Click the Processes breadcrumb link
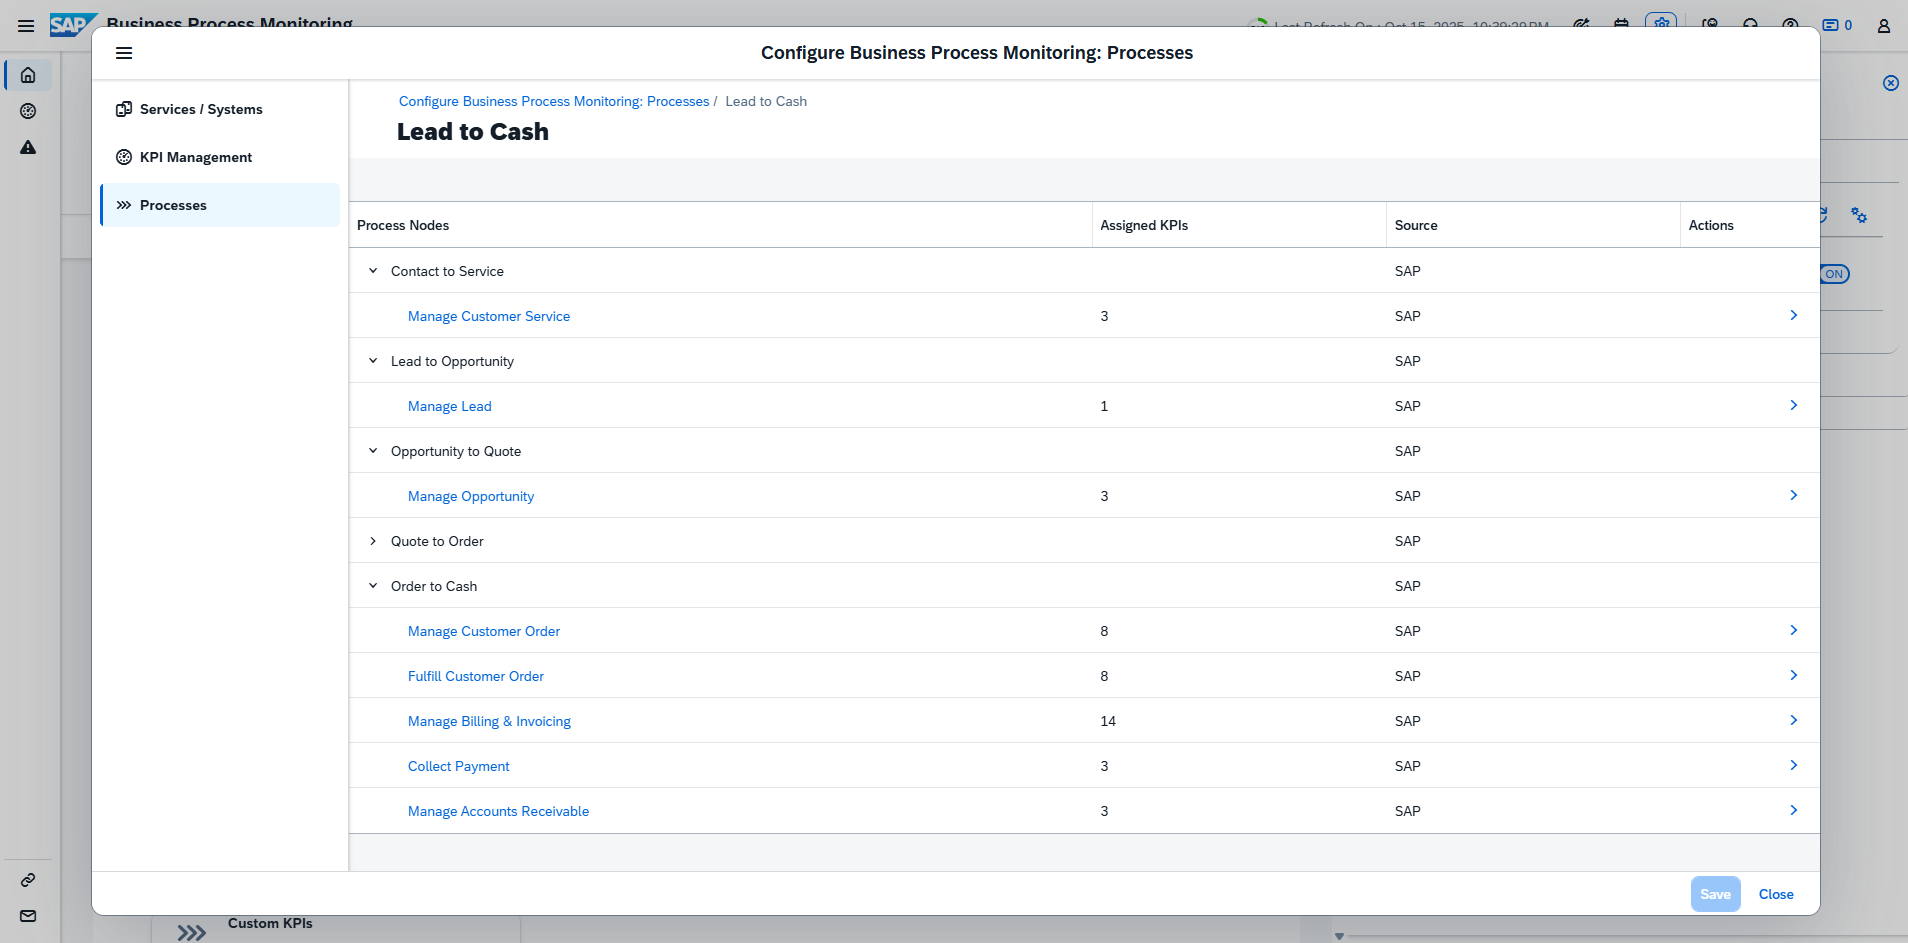1908x943 pixels. click(x=553, y=101)
